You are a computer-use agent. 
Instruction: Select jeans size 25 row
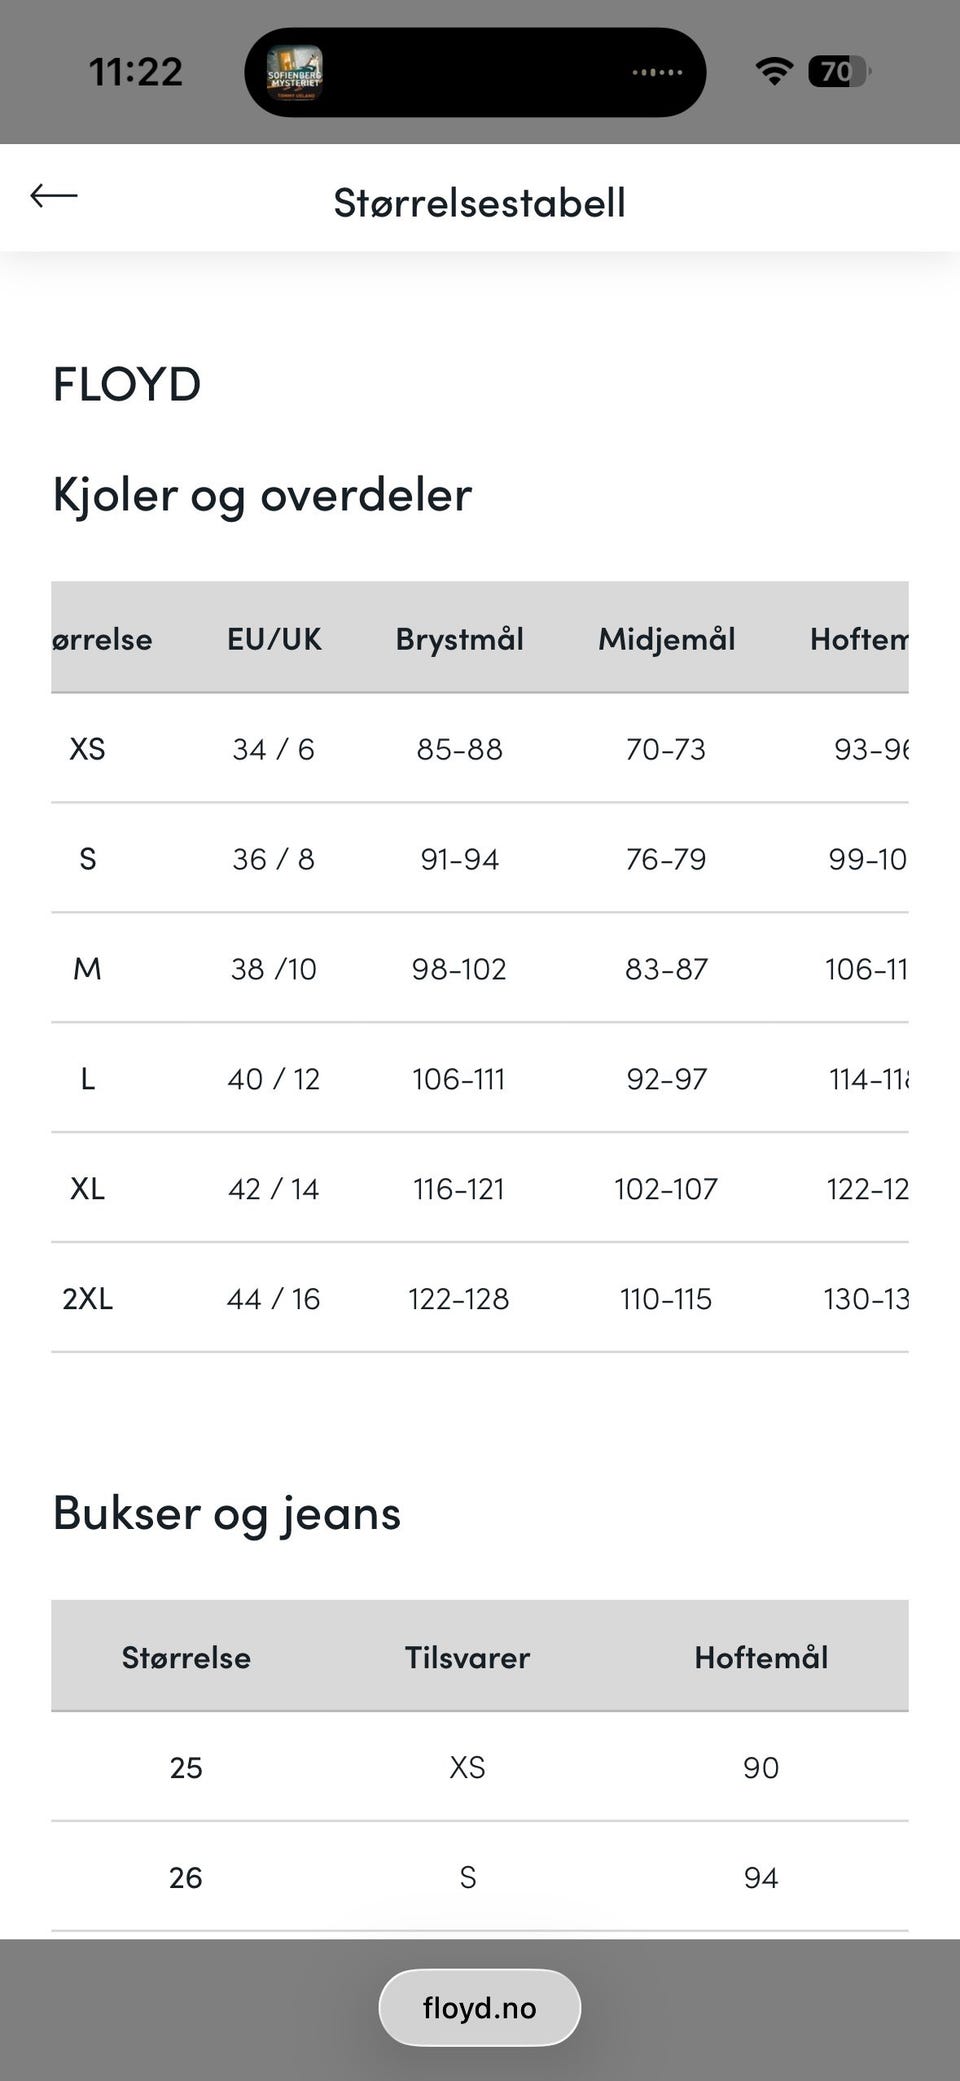(x=480, y=1767)
